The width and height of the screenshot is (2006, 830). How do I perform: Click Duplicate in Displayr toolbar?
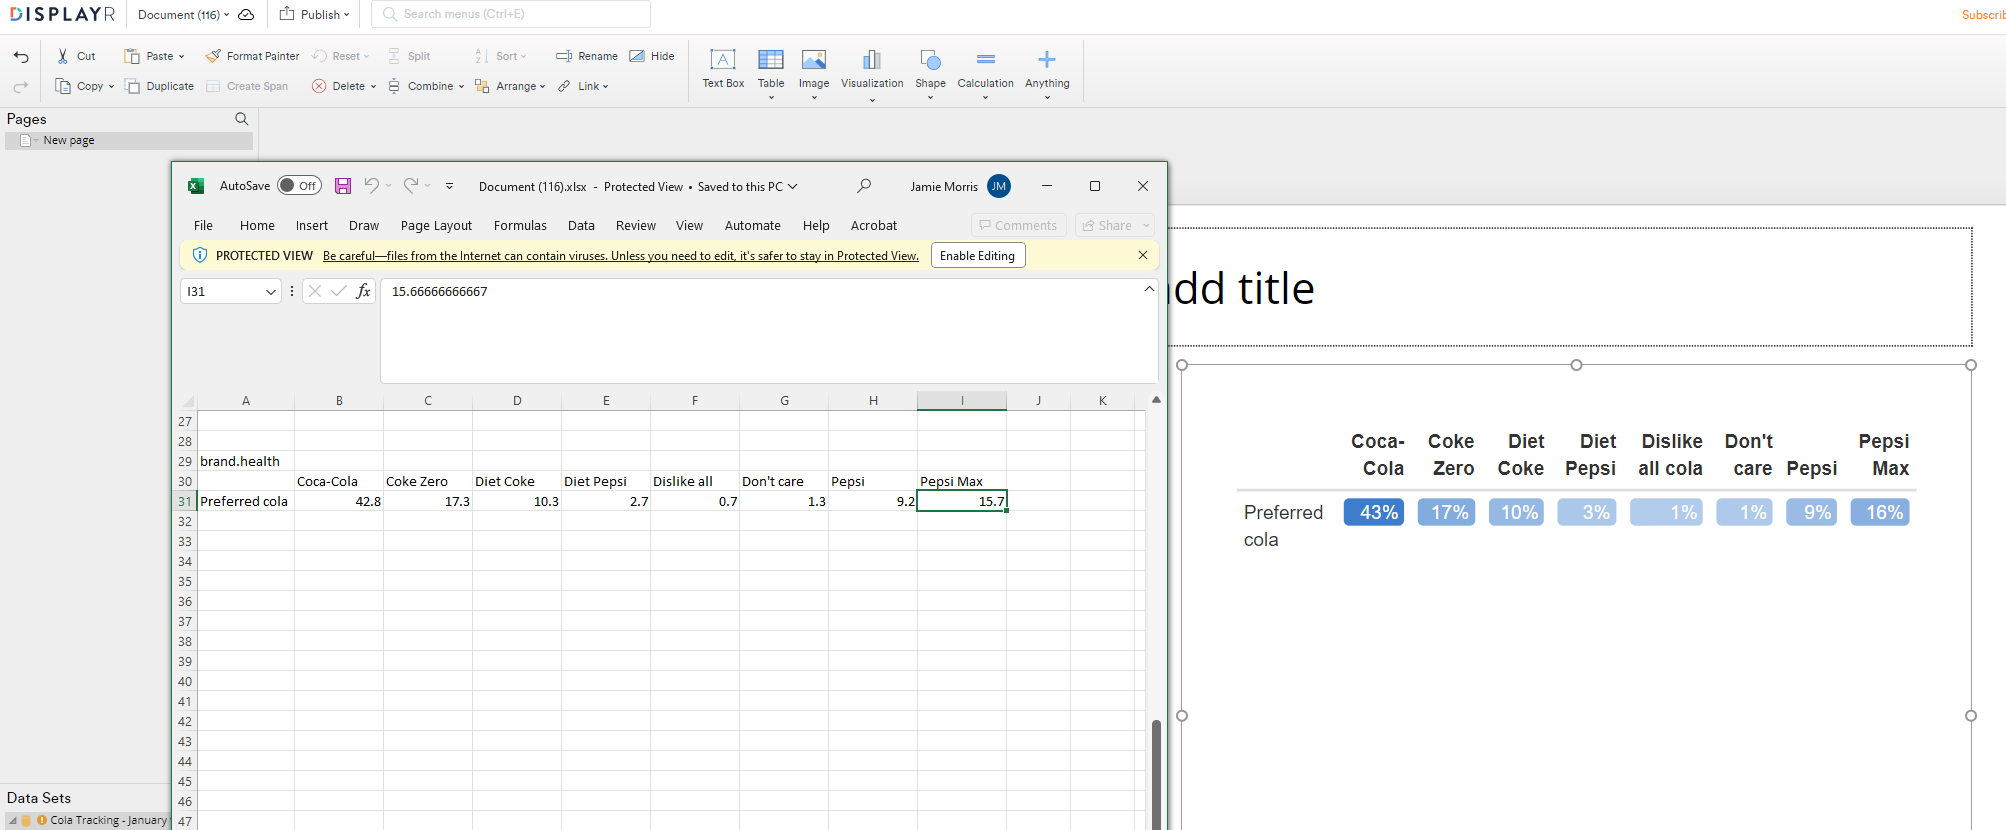pyautogui.click(x=159, y=86)
